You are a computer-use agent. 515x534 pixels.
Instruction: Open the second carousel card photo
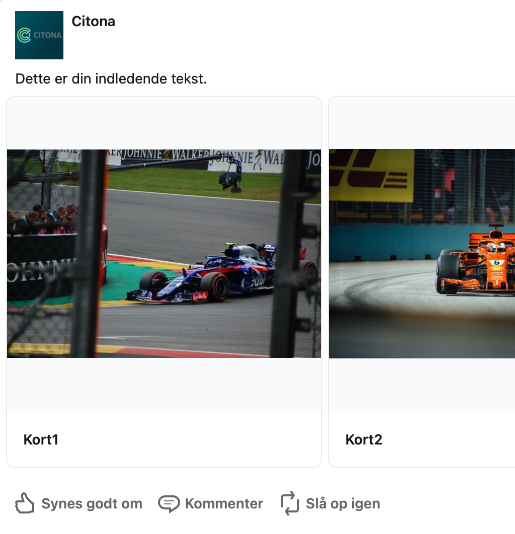tap(422, 253)
